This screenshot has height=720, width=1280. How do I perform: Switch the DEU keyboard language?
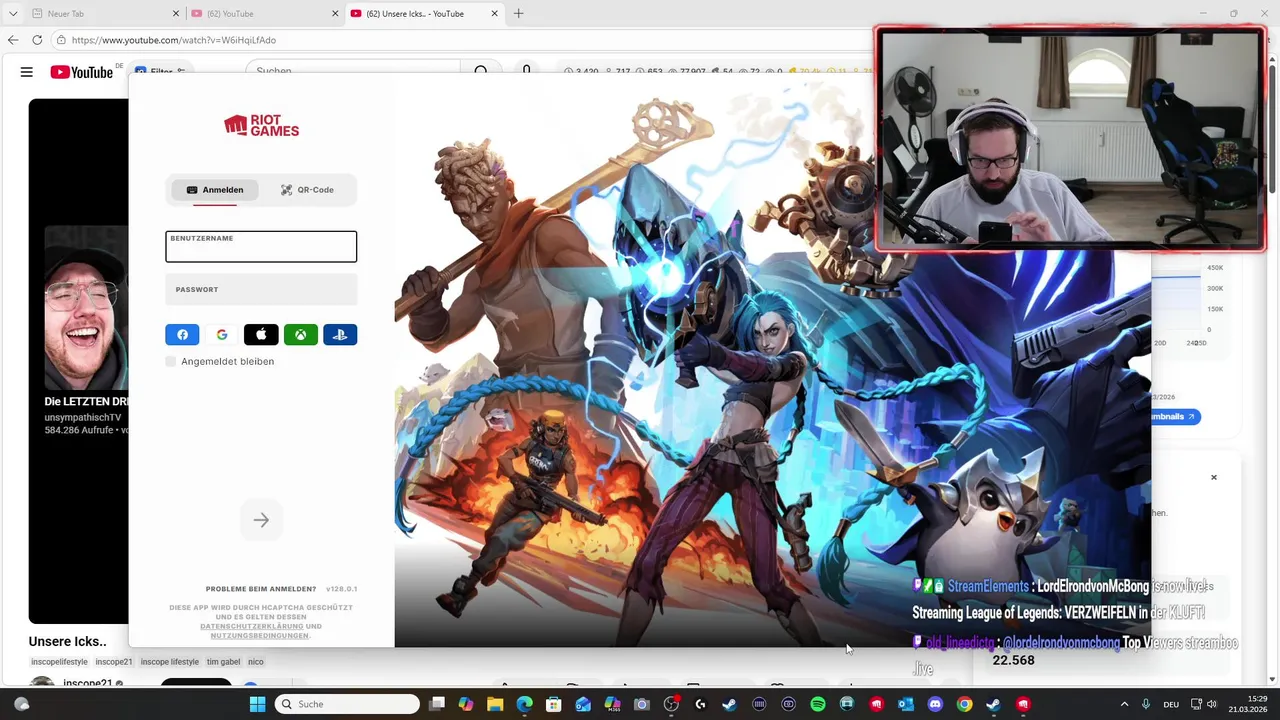(x=1170, y=704)
